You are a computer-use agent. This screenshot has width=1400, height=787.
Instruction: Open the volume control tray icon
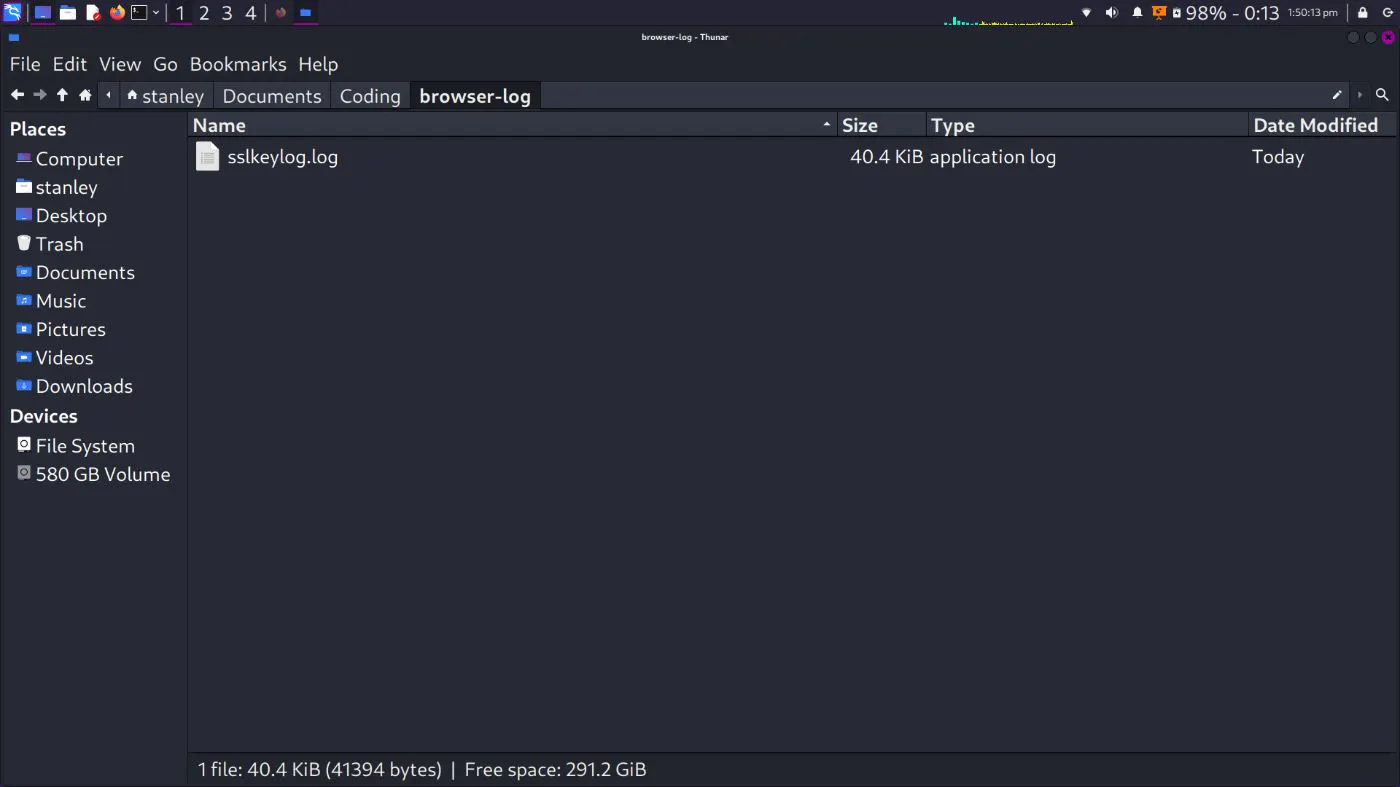pos(1111,12)
